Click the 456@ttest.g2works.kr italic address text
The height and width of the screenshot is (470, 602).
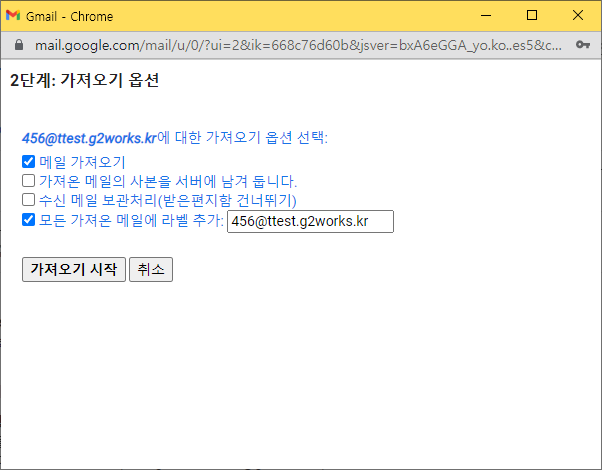(89, 138)
